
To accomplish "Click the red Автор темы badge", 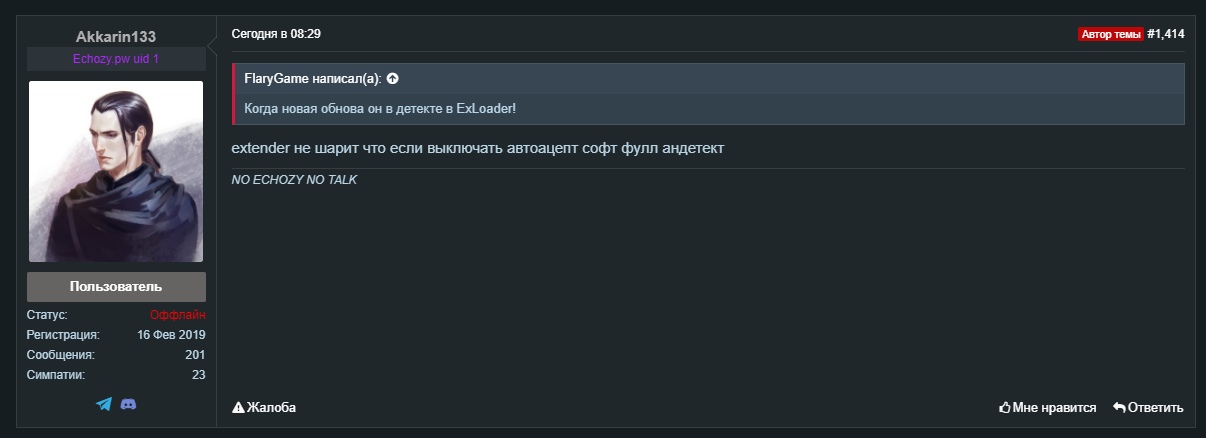I will tap(1110, 34).
